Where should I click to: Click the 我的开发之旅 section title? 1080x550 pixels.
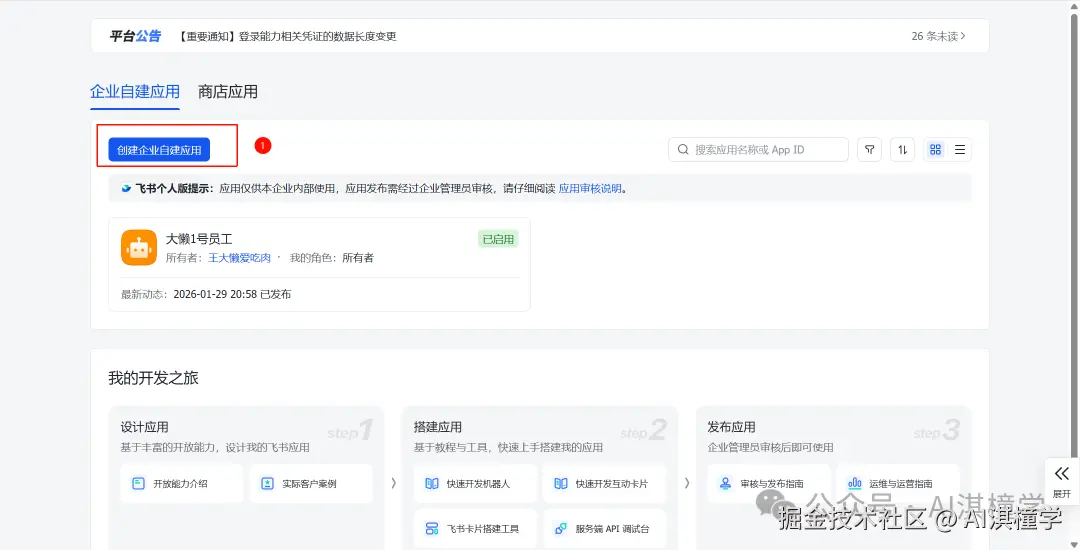154,378
